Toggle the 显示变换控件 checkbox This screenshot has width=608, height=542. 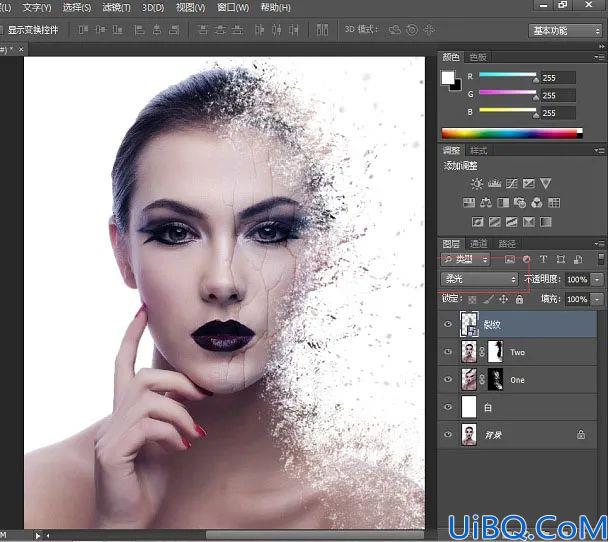tap(1, 30)
